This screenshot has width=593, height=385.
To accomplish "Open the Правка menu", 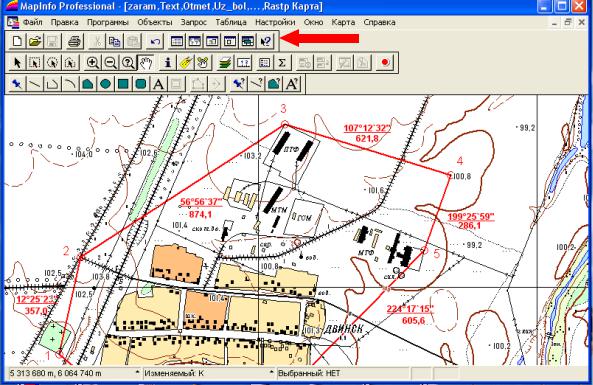I will point(65,22).
